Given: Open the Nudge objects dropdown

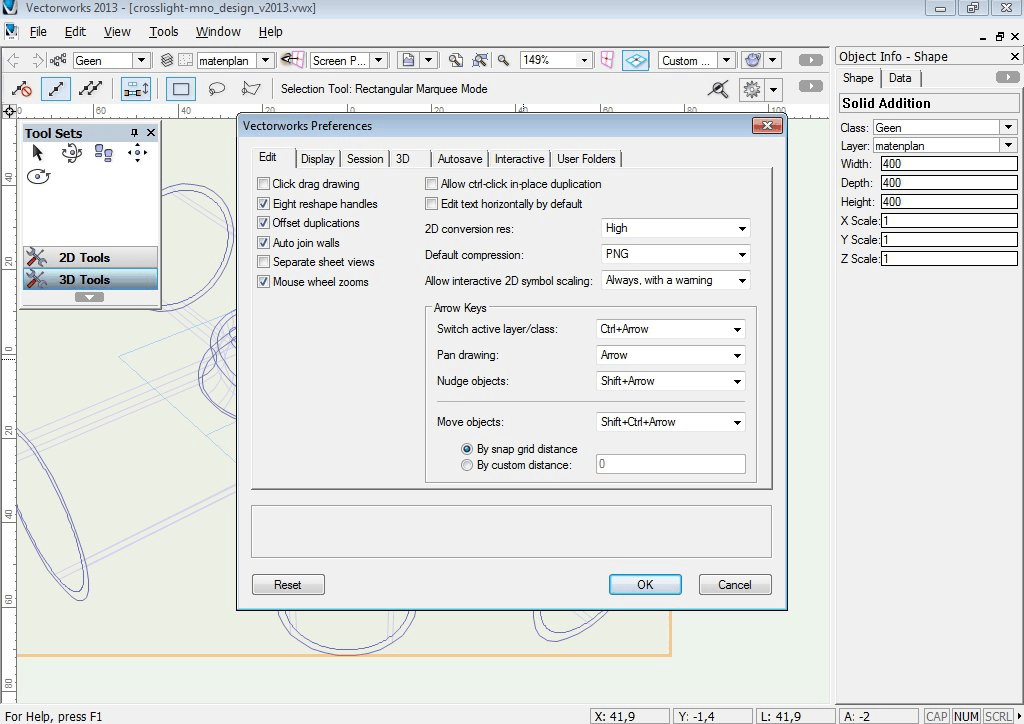Looking at the screenshot, I should tap(670, 381).
